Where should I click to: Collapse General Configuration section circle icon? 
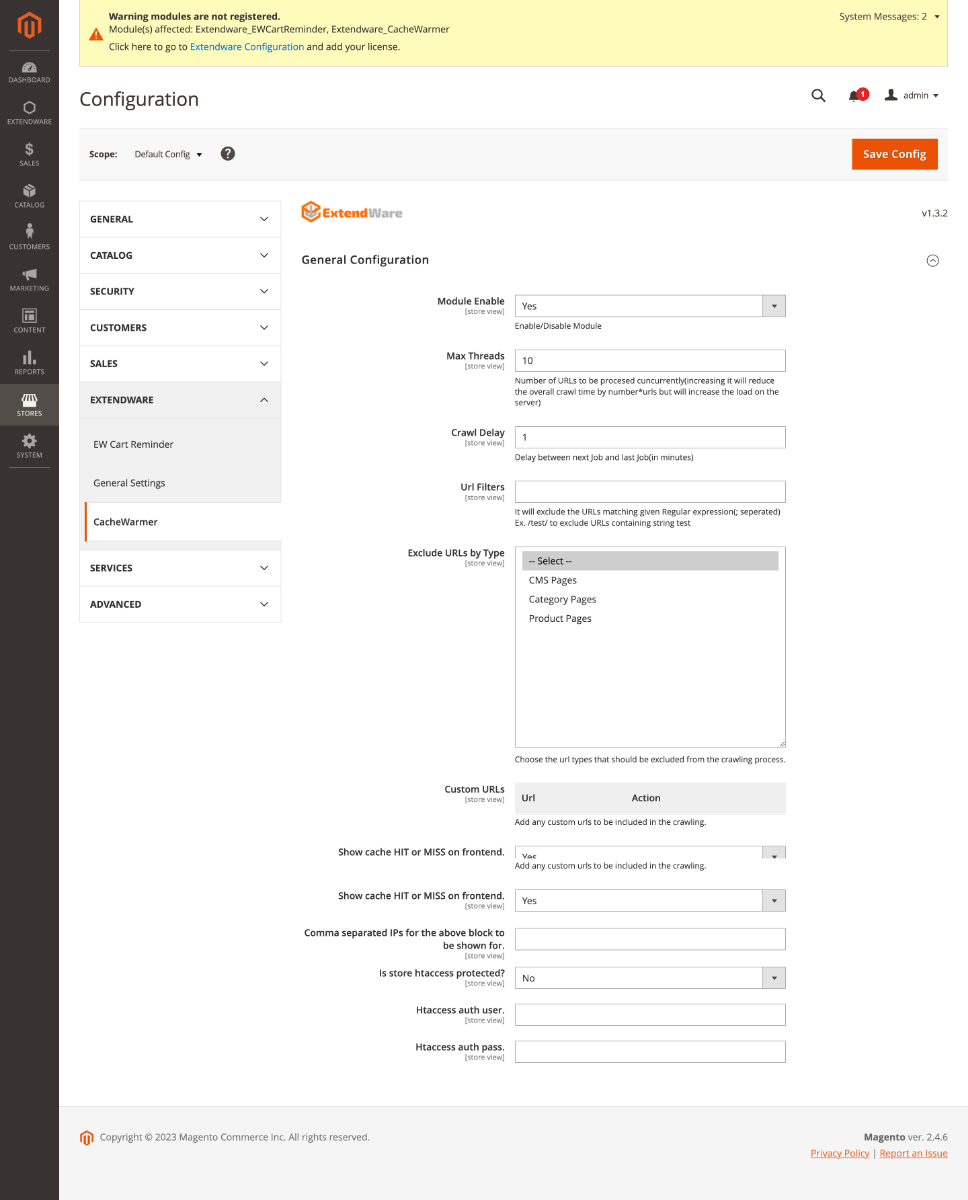tap(932, 260)
